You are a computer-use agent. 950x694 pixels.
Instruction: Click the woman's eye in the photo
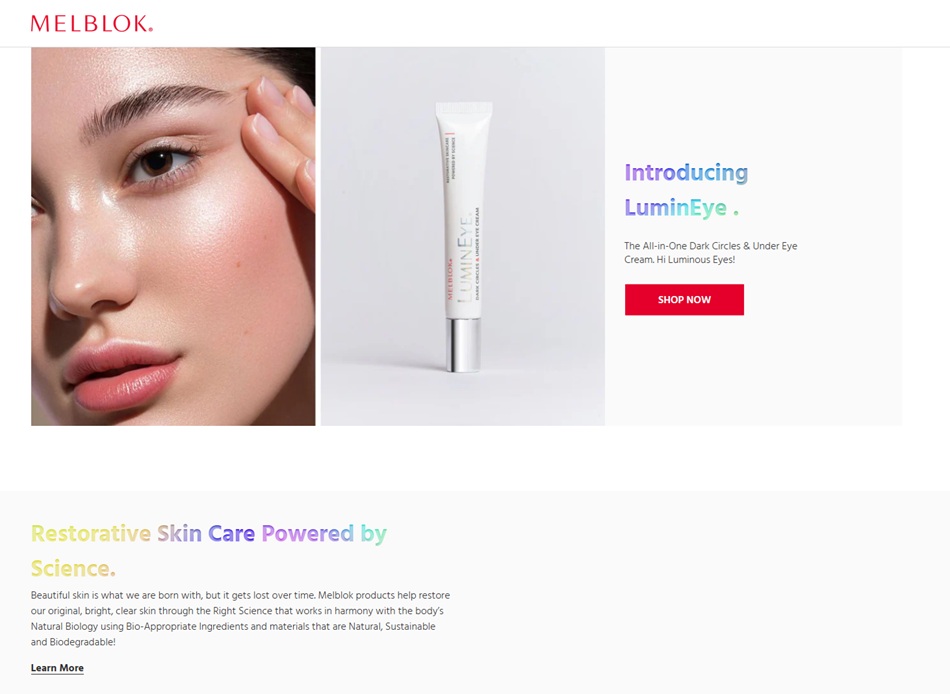161,161
